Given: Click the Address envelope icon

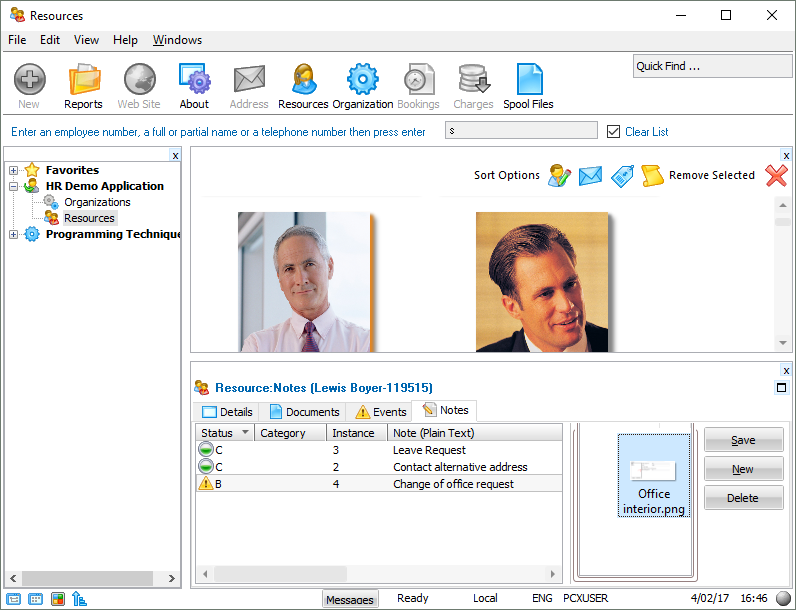Looking at the screenshot, I should 249,79.
